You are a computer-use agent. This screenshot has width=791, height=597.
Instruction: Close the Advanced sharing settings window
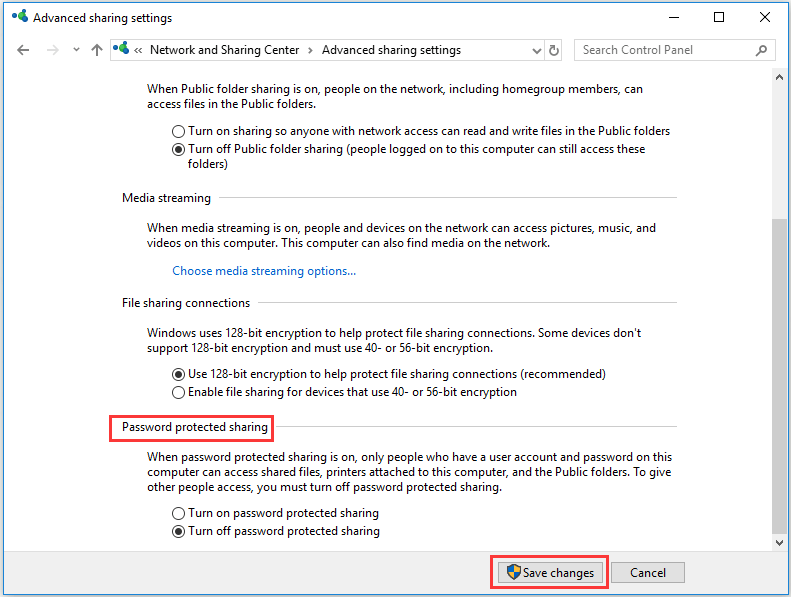pos(765,17)
